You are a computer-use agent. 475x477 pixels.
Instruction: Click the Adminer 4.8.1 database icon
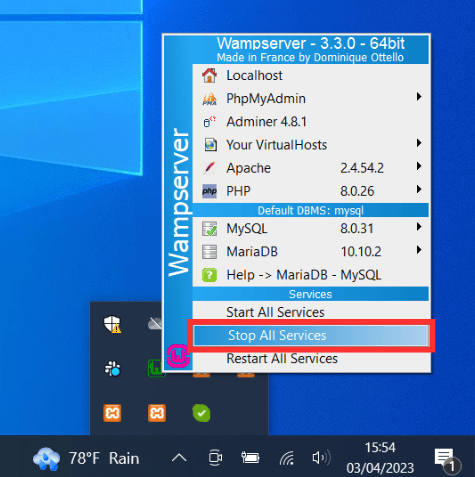209,122
